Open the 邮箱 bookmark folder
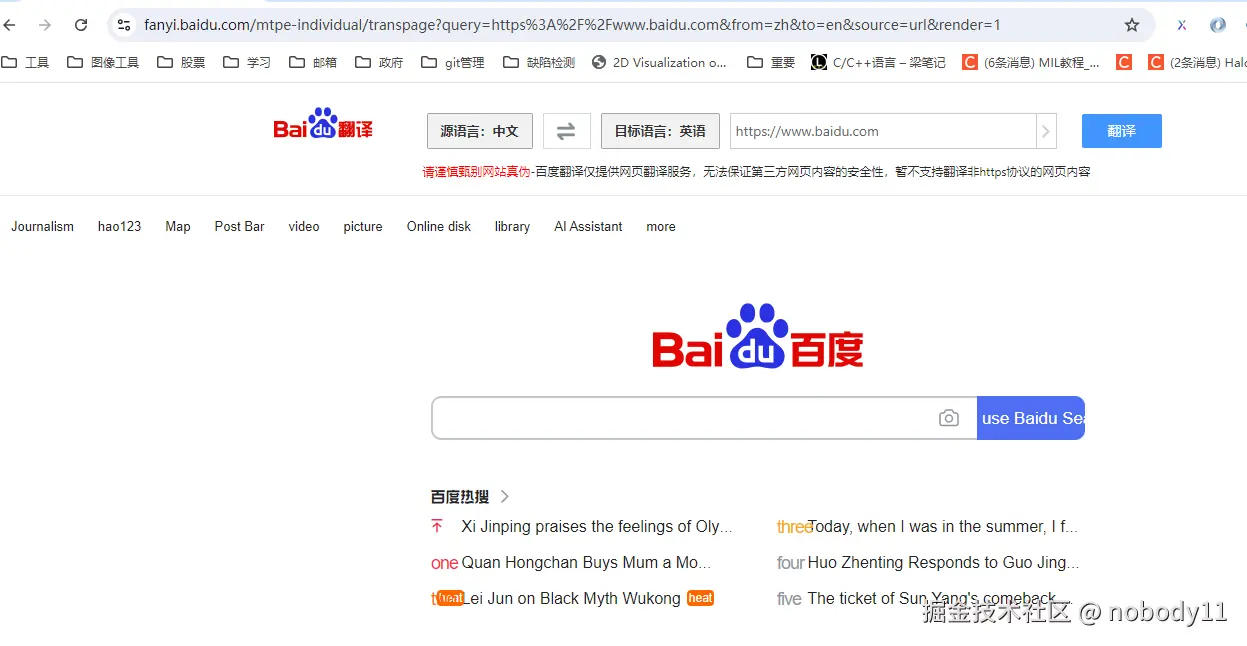Screen dimensions: 1247x646 pyautogui.click(x=313, y=62)
